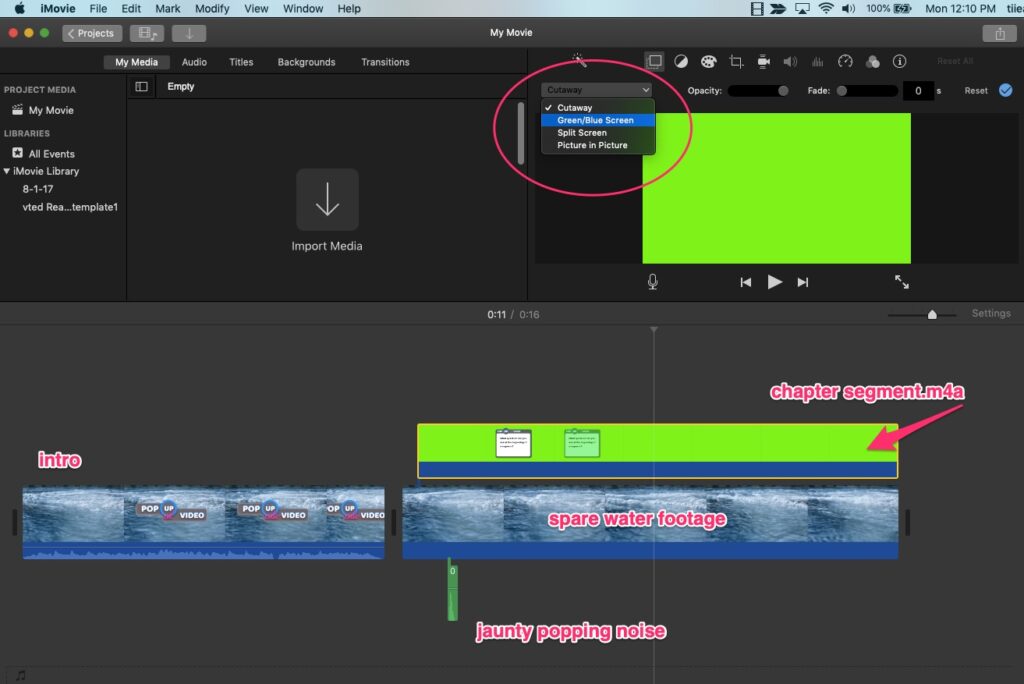
Task: Open video overlay settings icon
Action: tap(654, 61)
